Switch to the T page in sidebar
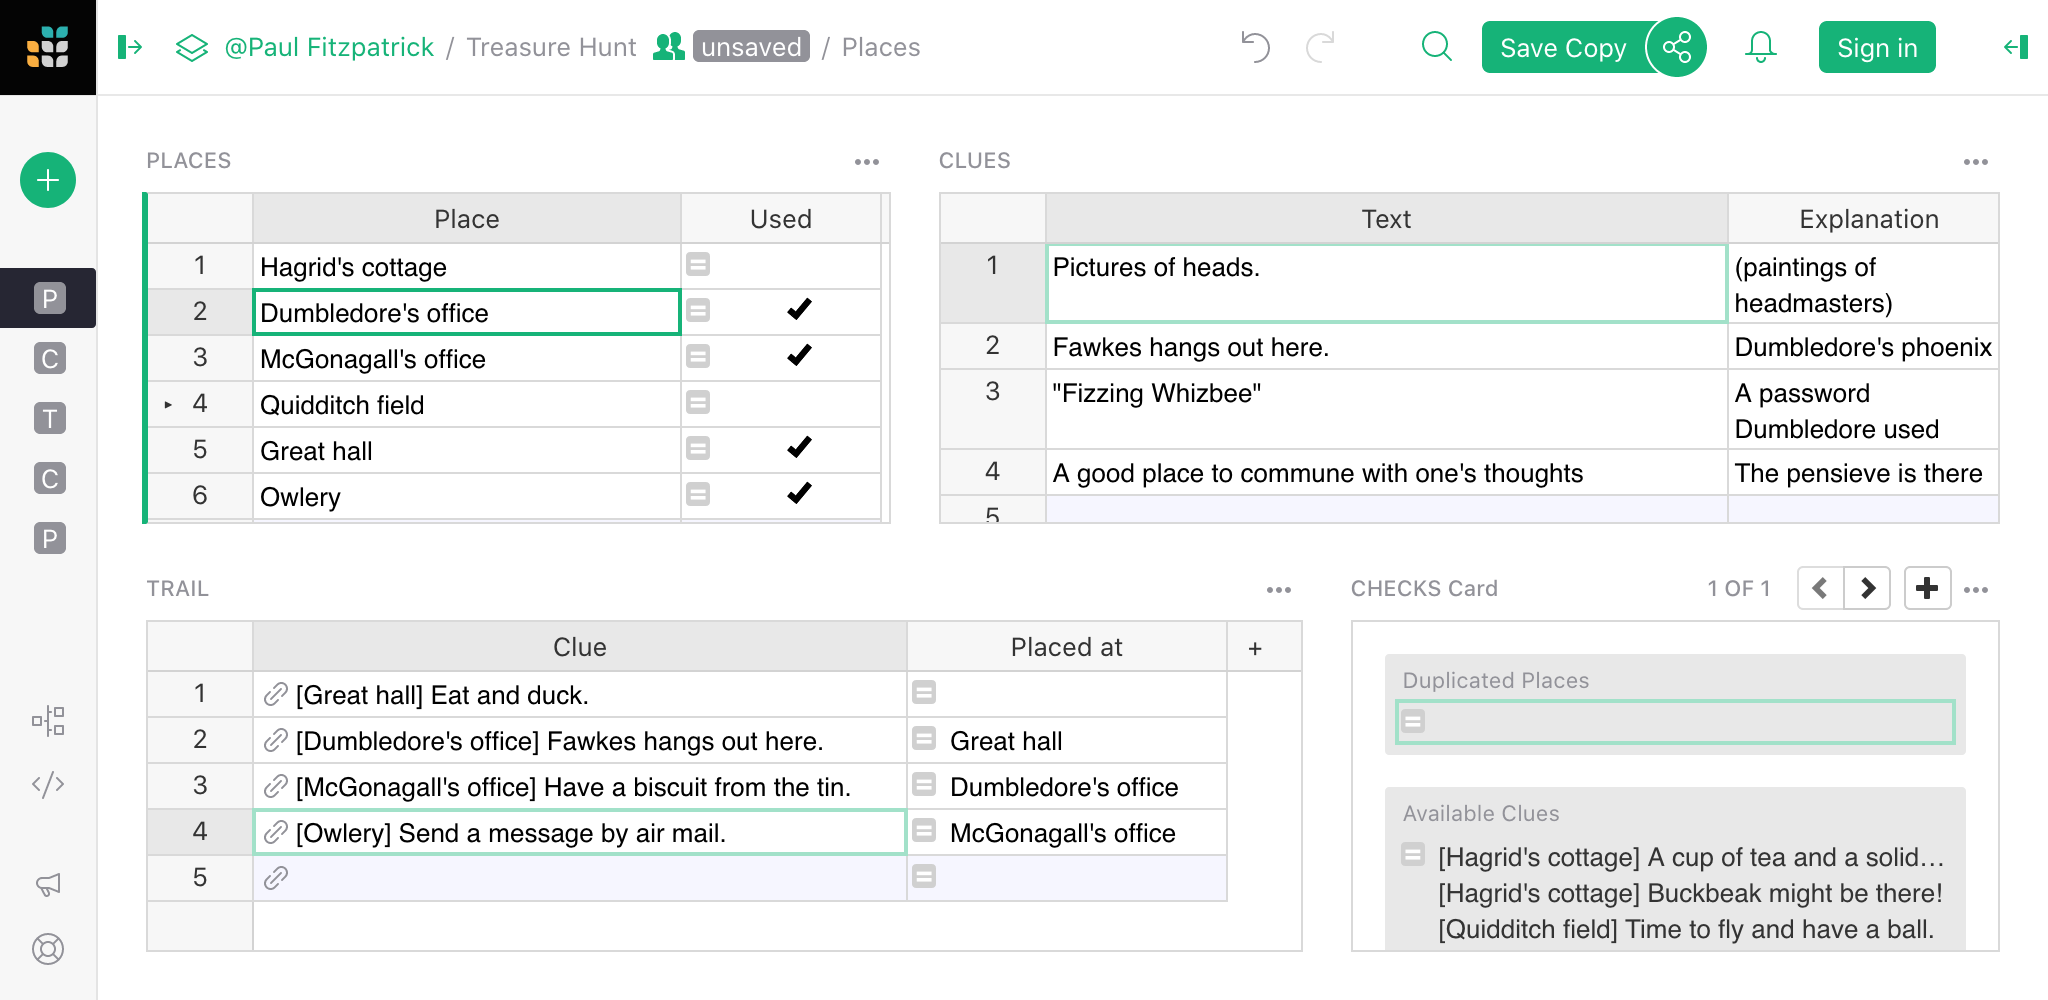The image size is (2048, 1000). pos(49,418)
